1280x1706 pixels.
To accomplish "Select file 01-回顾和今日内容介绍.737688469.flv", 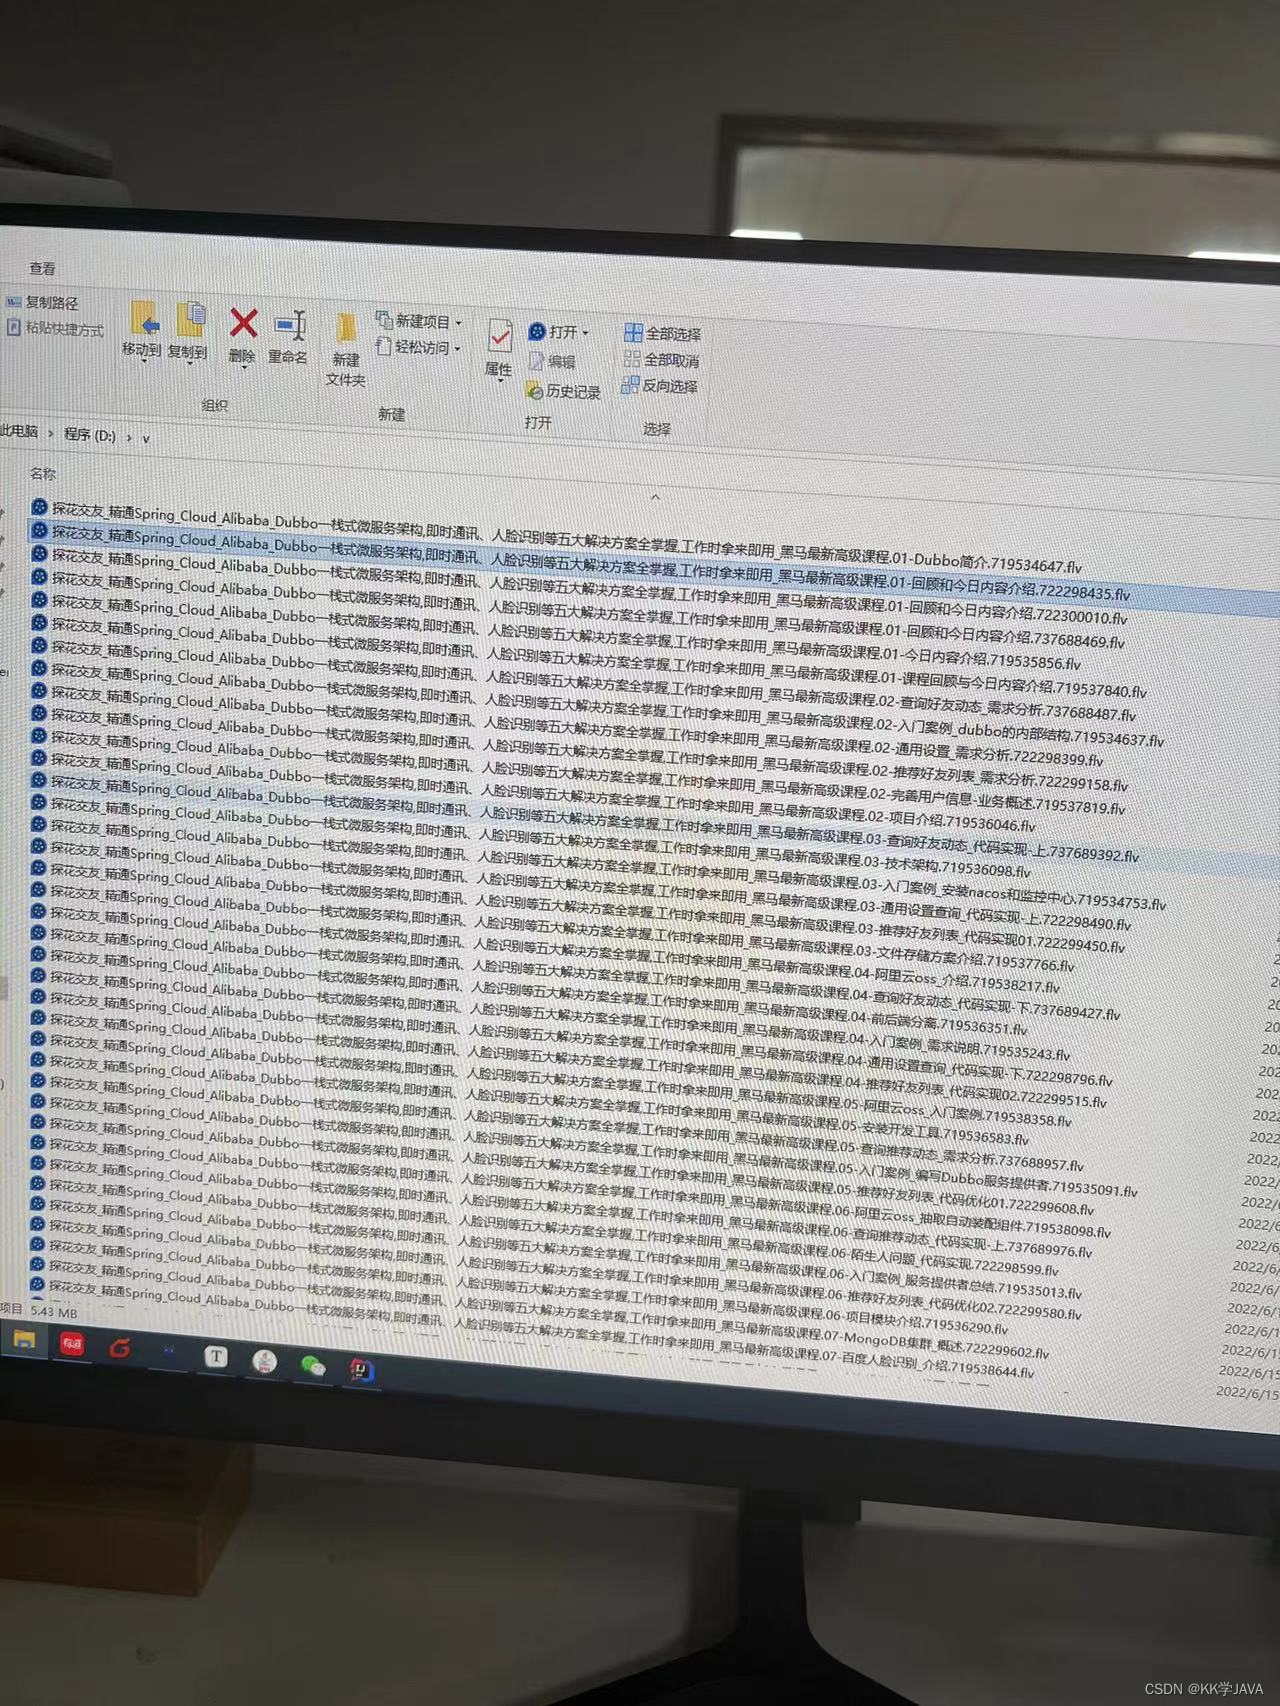I will click(577, 609).
